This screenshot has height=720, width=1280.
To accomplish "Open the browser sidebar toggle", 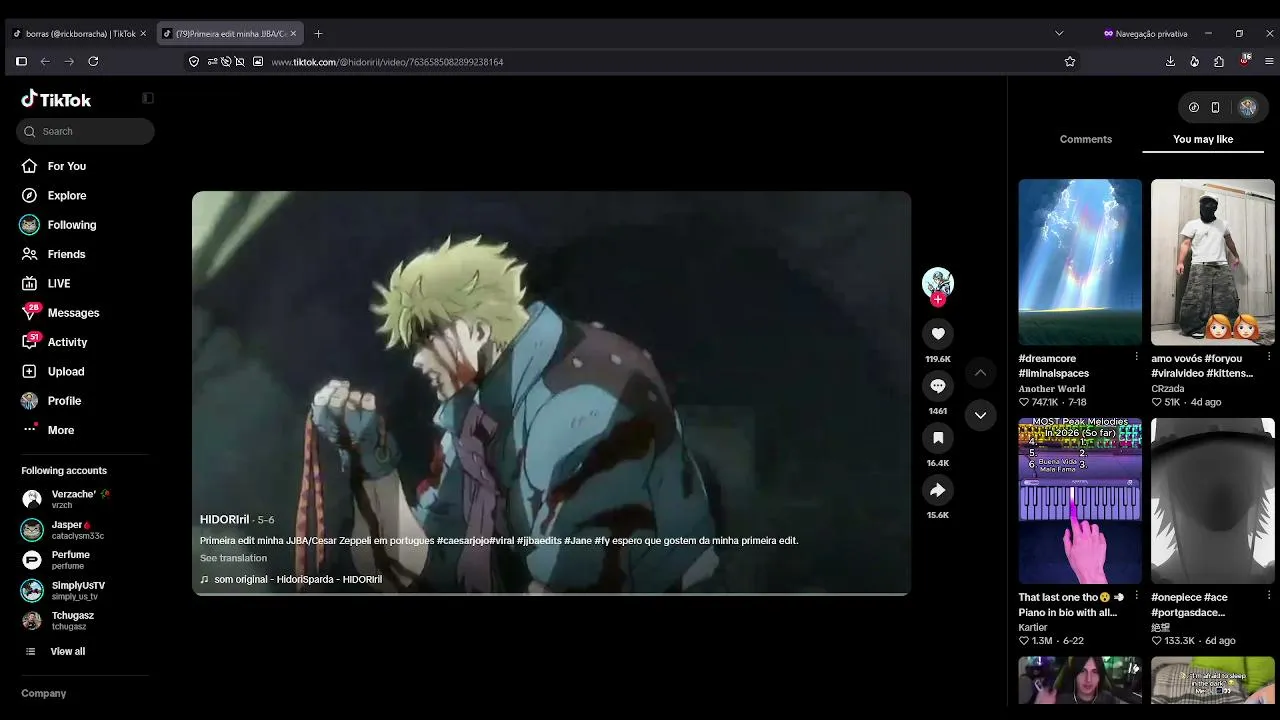I will click(x=21, y=61).
